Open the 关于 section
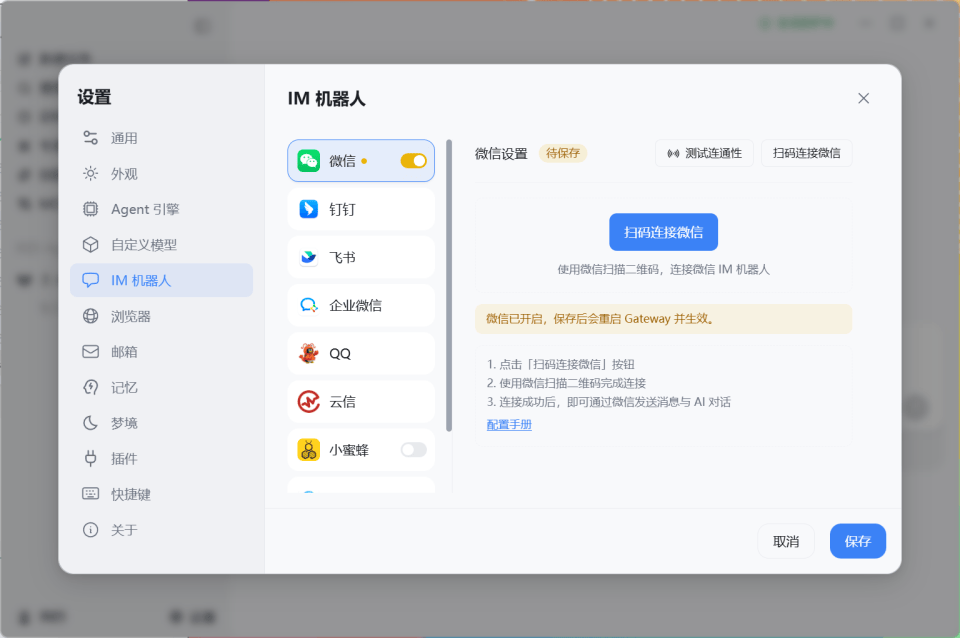 pos(162,530)
